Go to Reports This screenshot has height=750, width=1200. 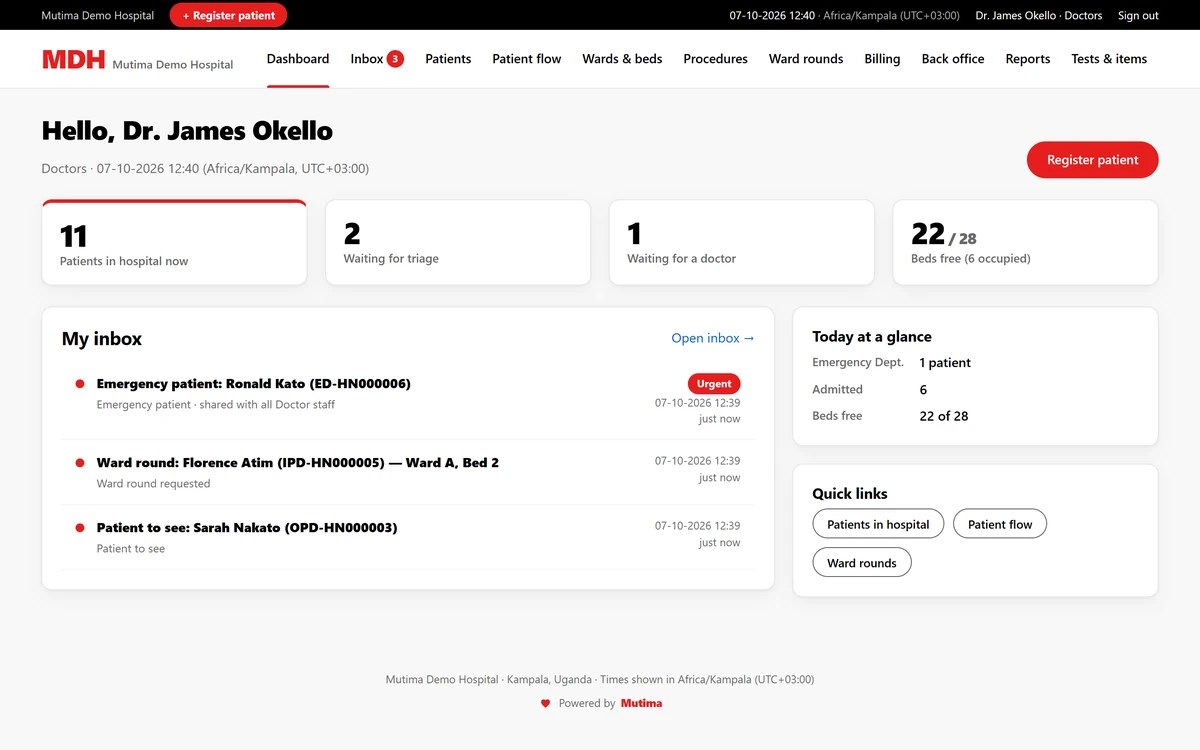(x=1028, y=59)
